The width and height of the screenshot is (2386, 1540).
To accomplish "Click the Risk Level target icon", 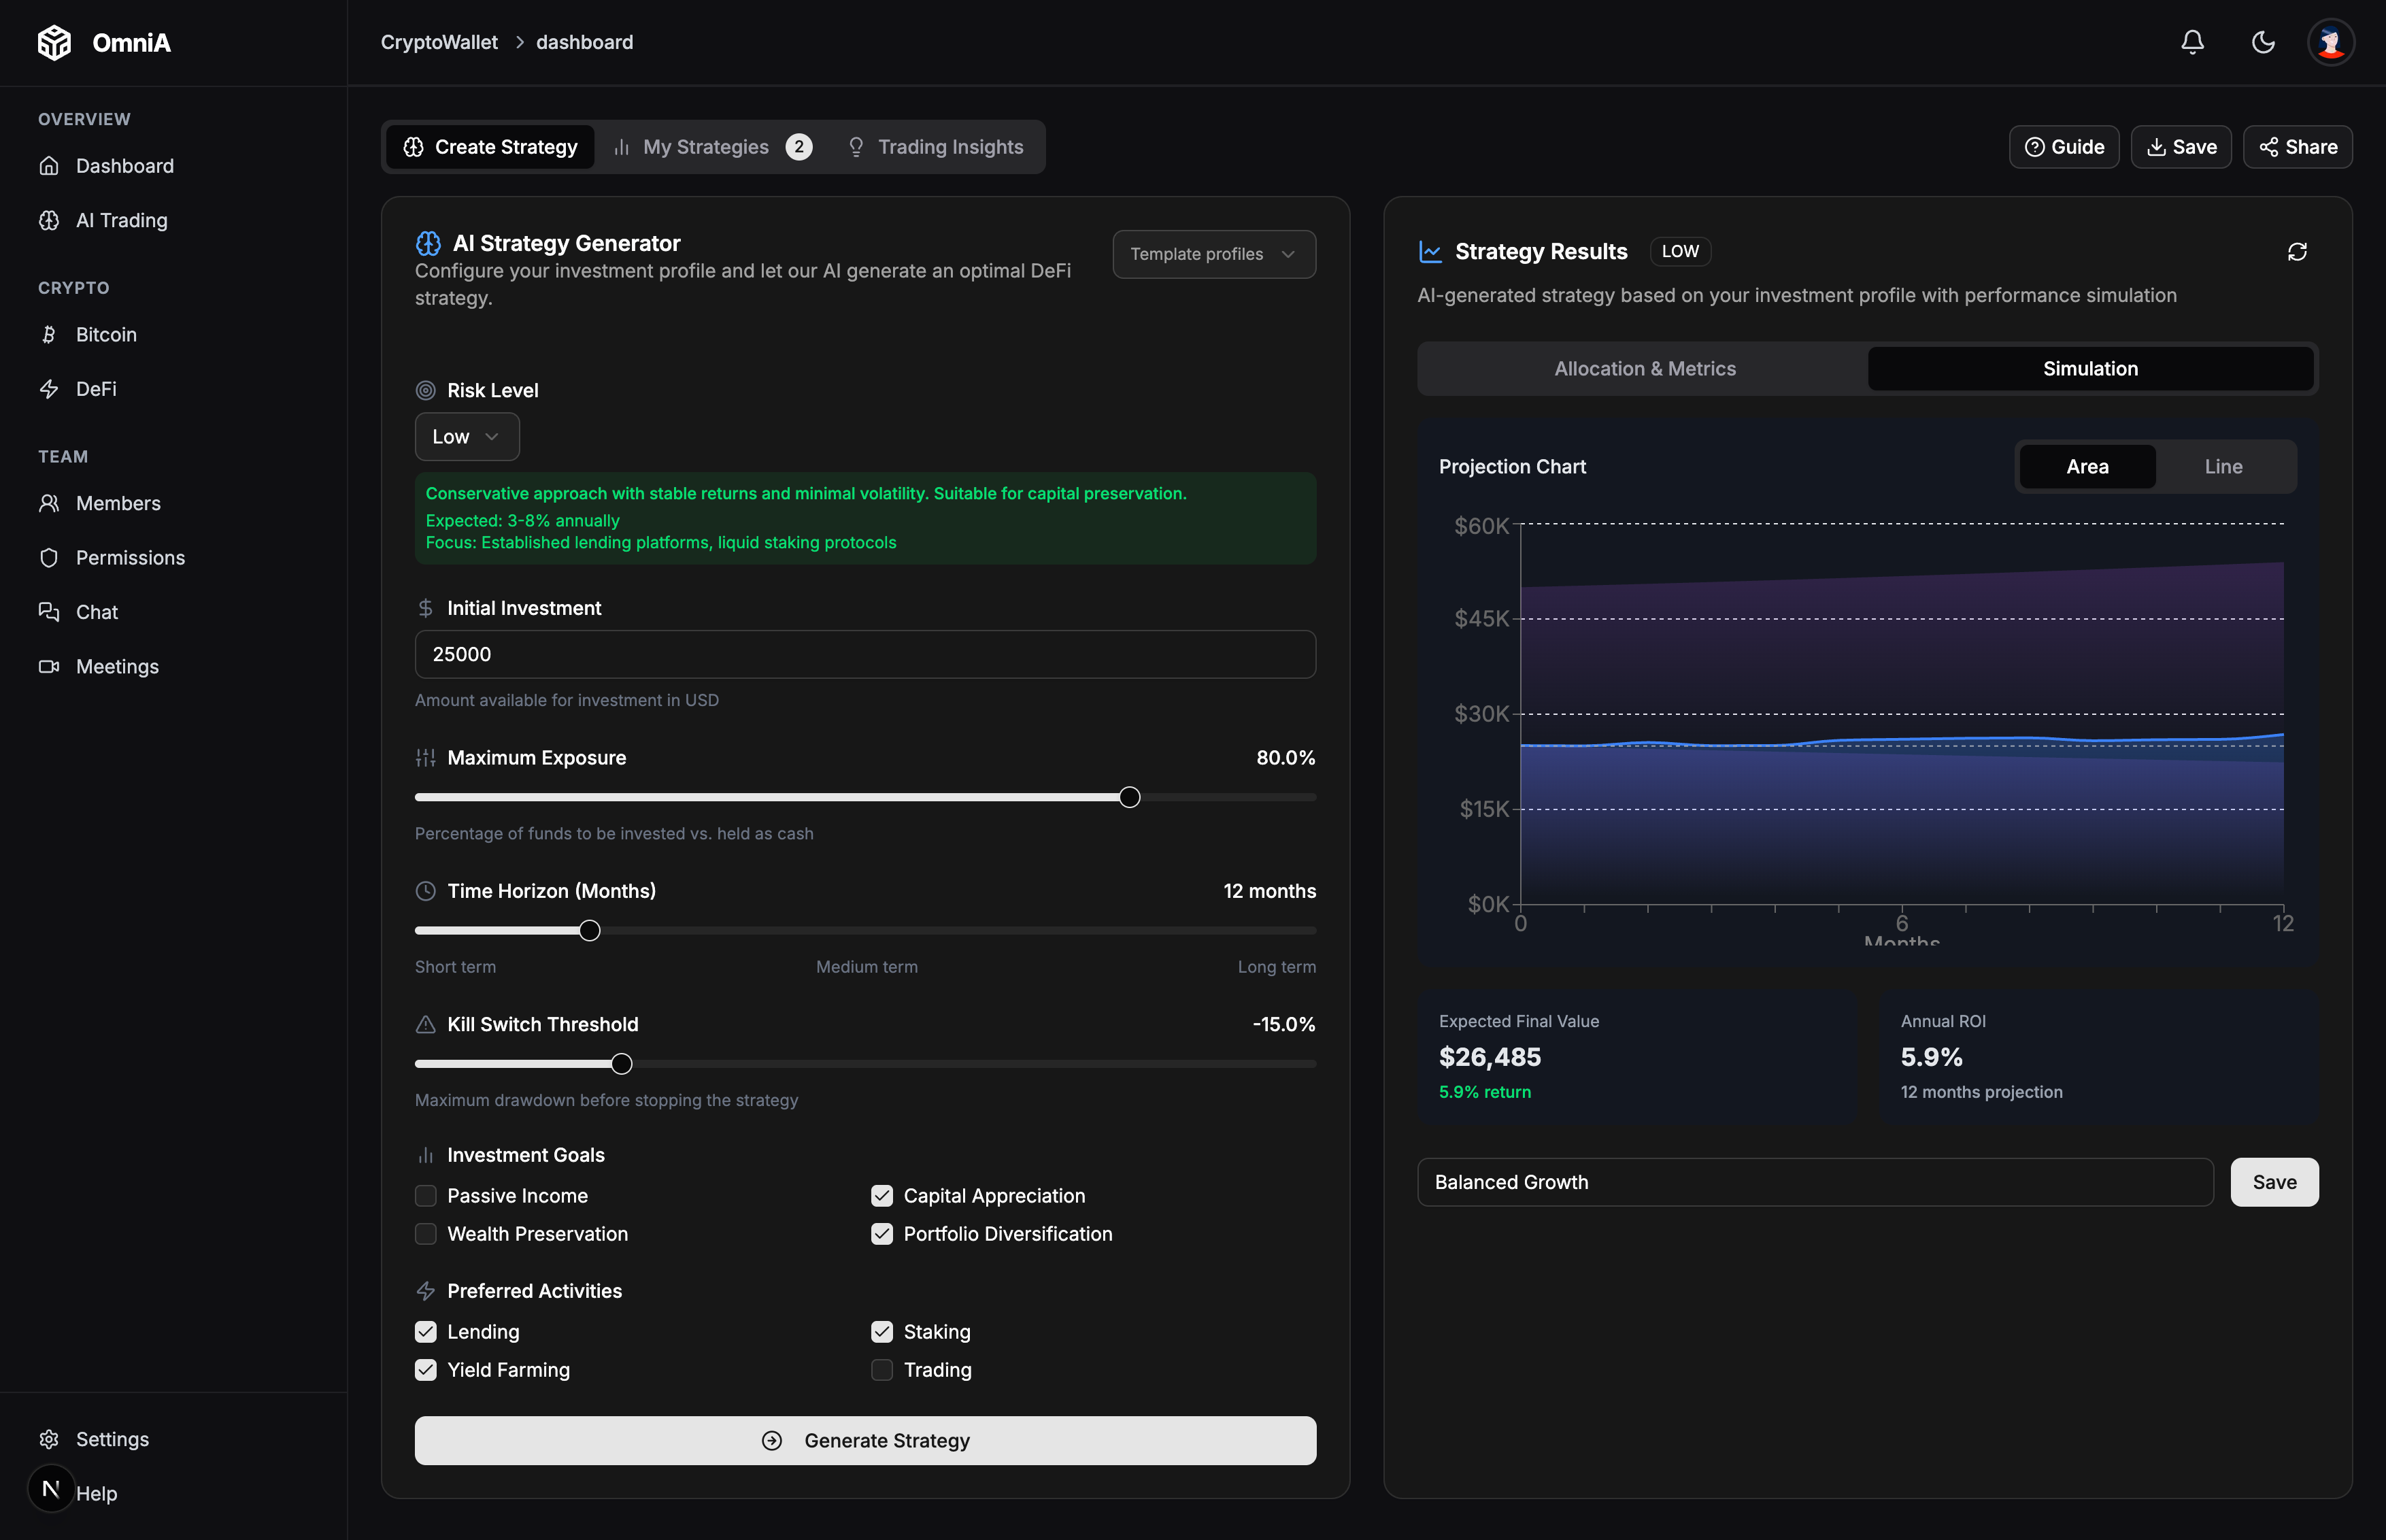I will [426, 390].
